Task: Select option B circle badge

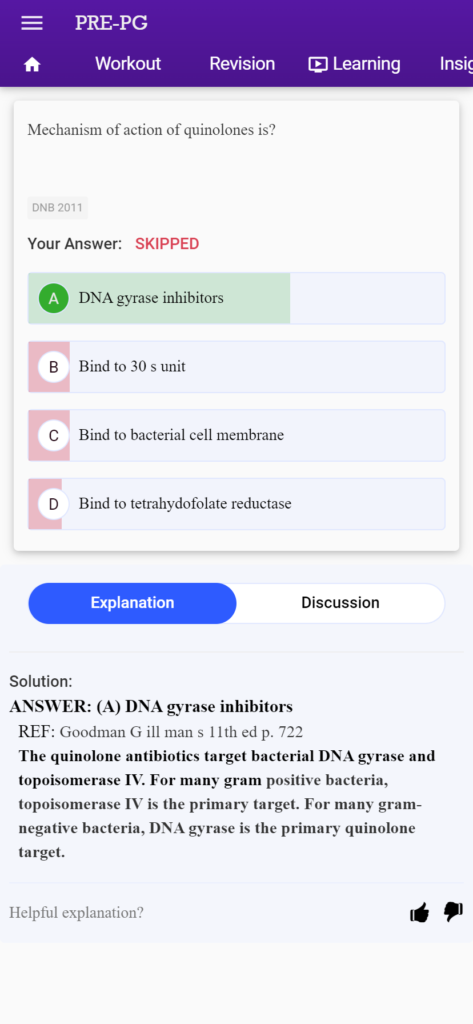Action: click(x=54, y=367)
